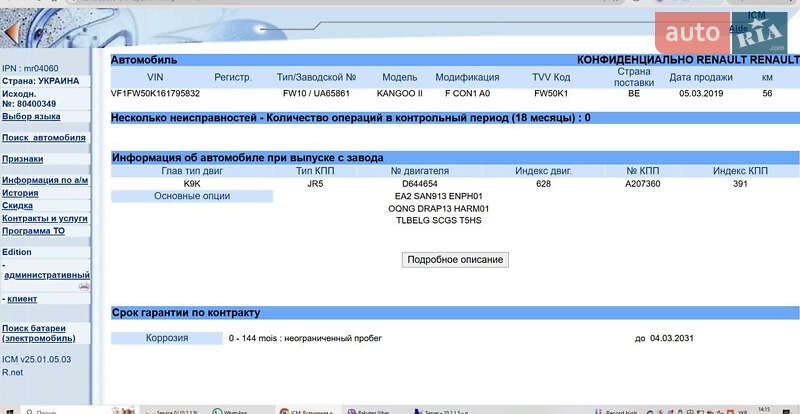This screenshot has width=800, height=414.
Task: Click the Глав тип двиг header
Action: pos(192,171)
